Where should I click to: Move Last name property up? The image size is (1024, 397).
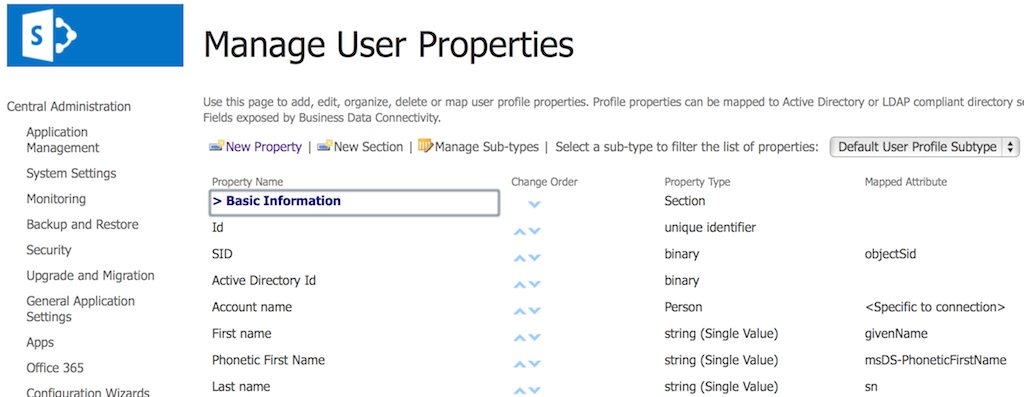[520, 390]
